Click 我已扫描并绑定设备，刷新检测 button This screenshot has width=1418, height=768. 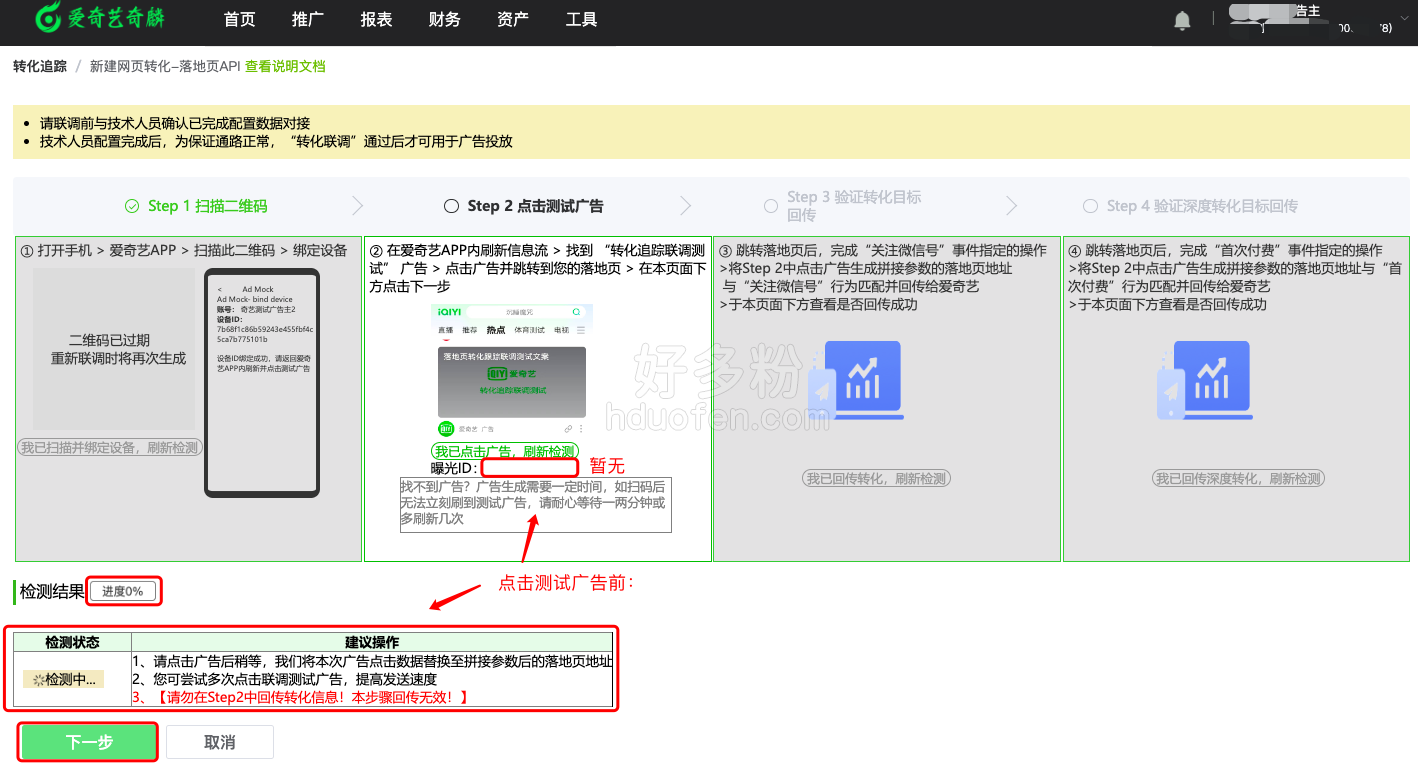[110, 447]
